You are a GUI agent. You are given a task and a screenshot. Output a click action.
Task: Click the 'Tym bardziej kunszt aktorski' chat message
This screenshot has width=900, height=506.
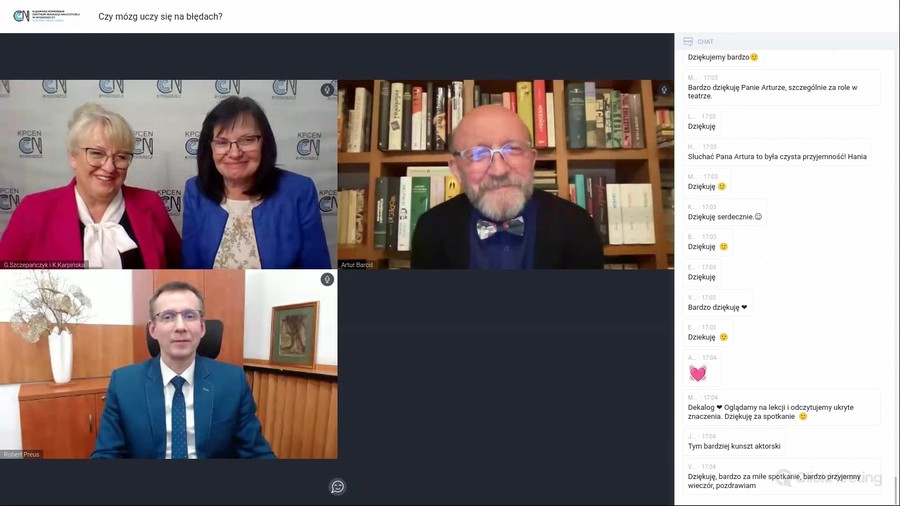(x=734, y=446)
